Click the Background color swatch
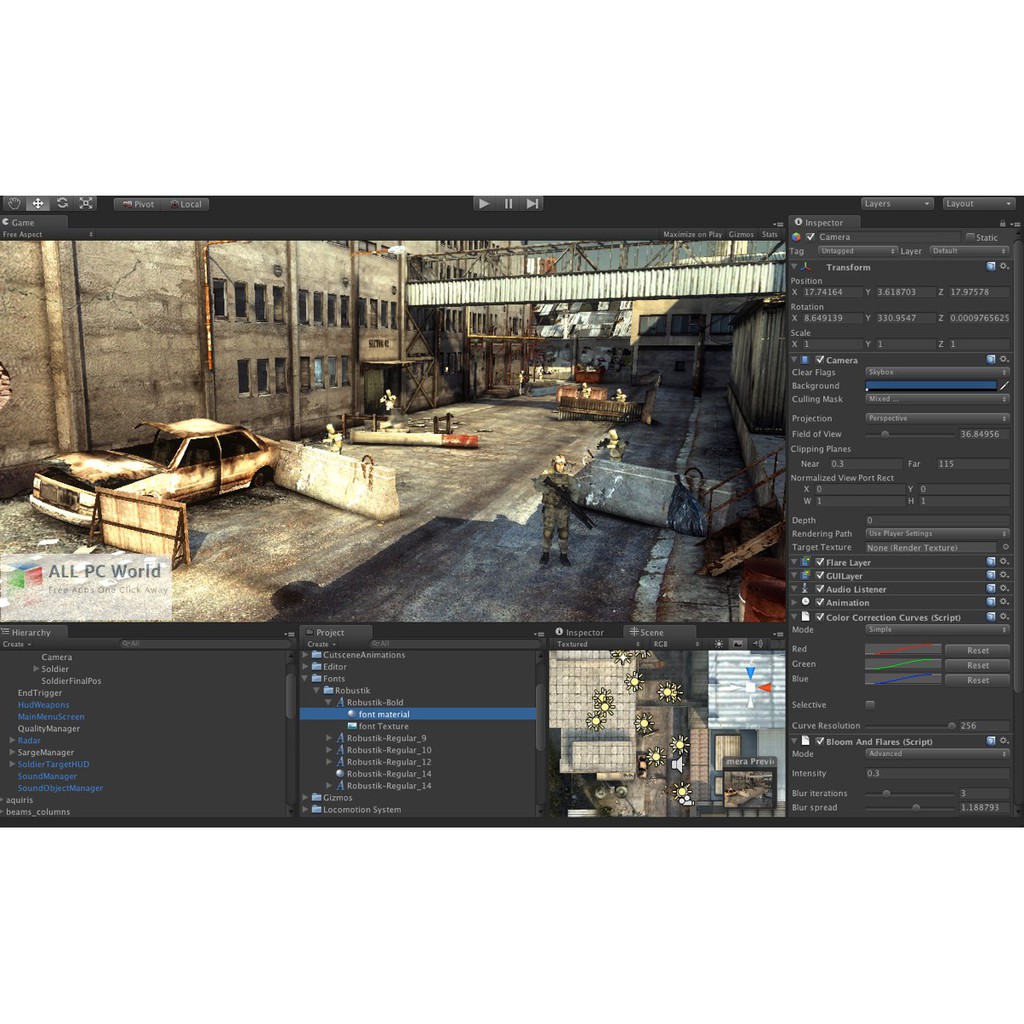 click(931, 385)
